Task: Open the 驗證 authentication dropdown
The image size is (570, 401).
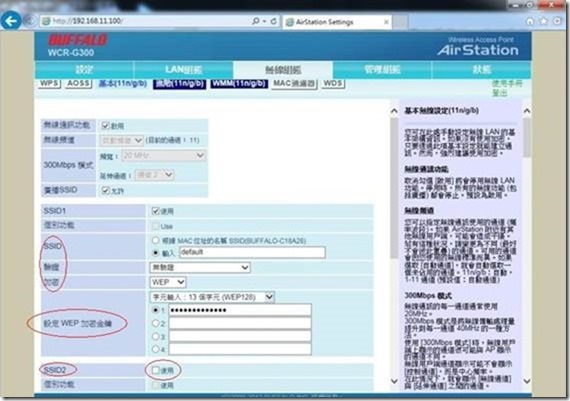Action: 200,268
